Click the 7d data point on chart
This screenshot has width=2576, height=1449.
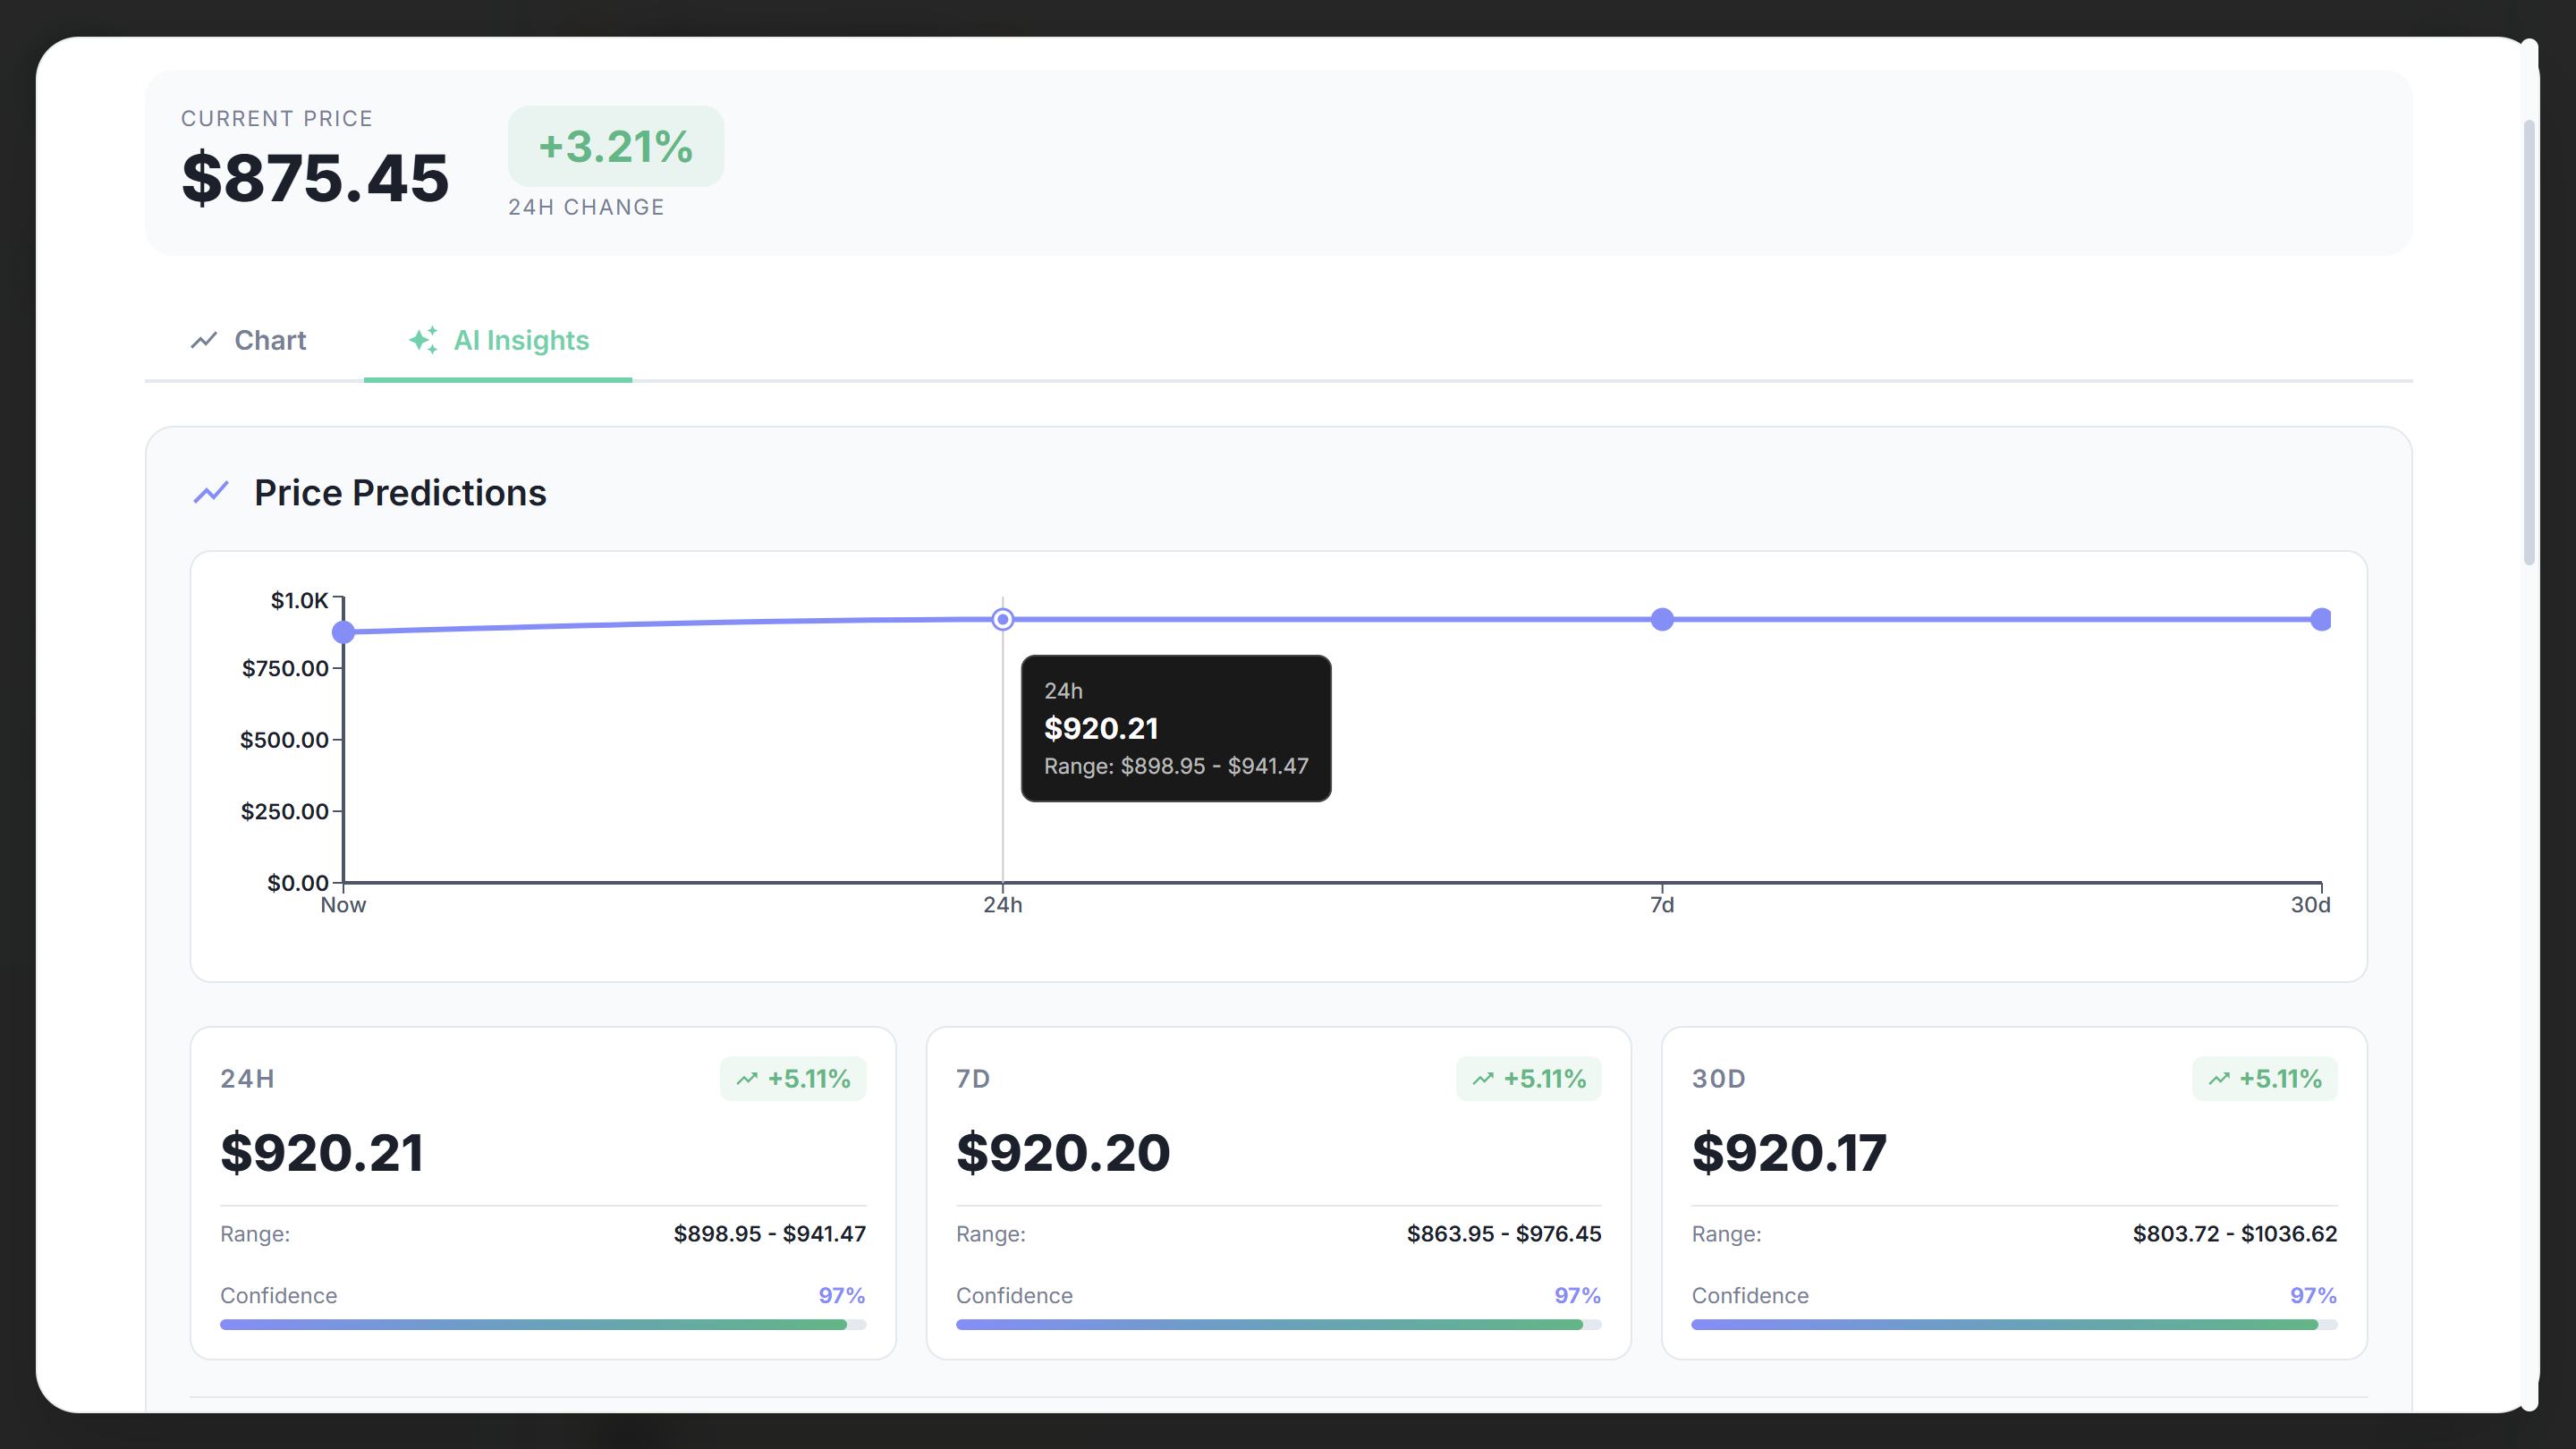pos(1662,620)
